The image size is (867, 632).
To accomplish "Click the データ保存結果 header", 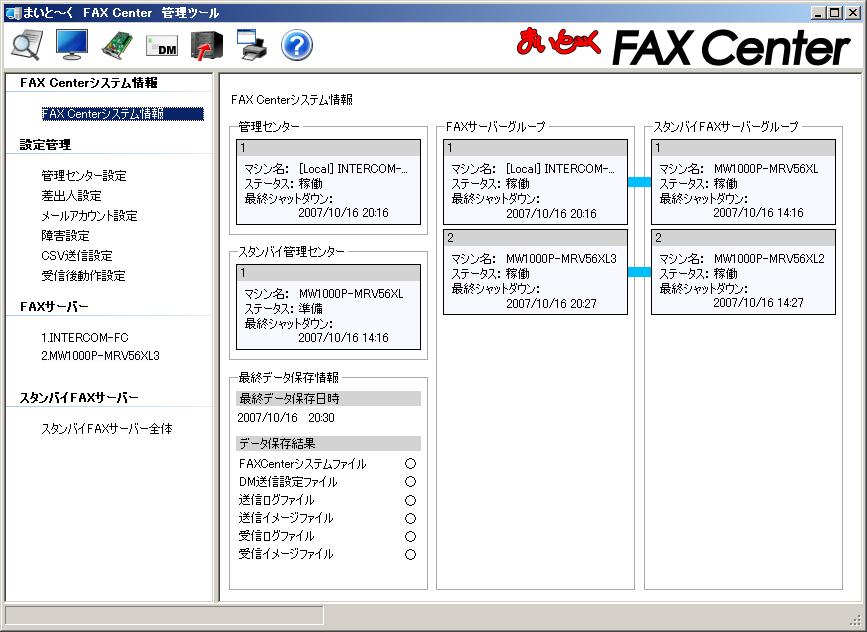I will pyautogui.click(x=328, y=443).
